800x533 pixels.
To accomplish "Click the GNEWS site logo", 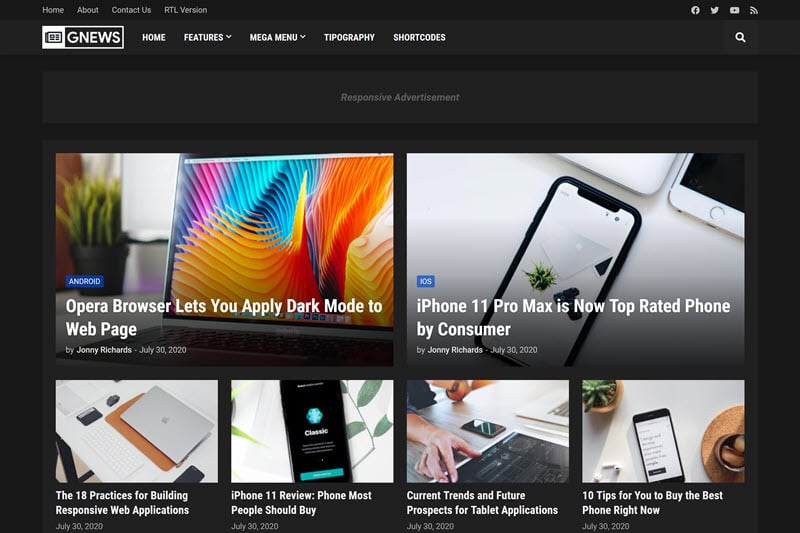I will (x=83, y=37).
